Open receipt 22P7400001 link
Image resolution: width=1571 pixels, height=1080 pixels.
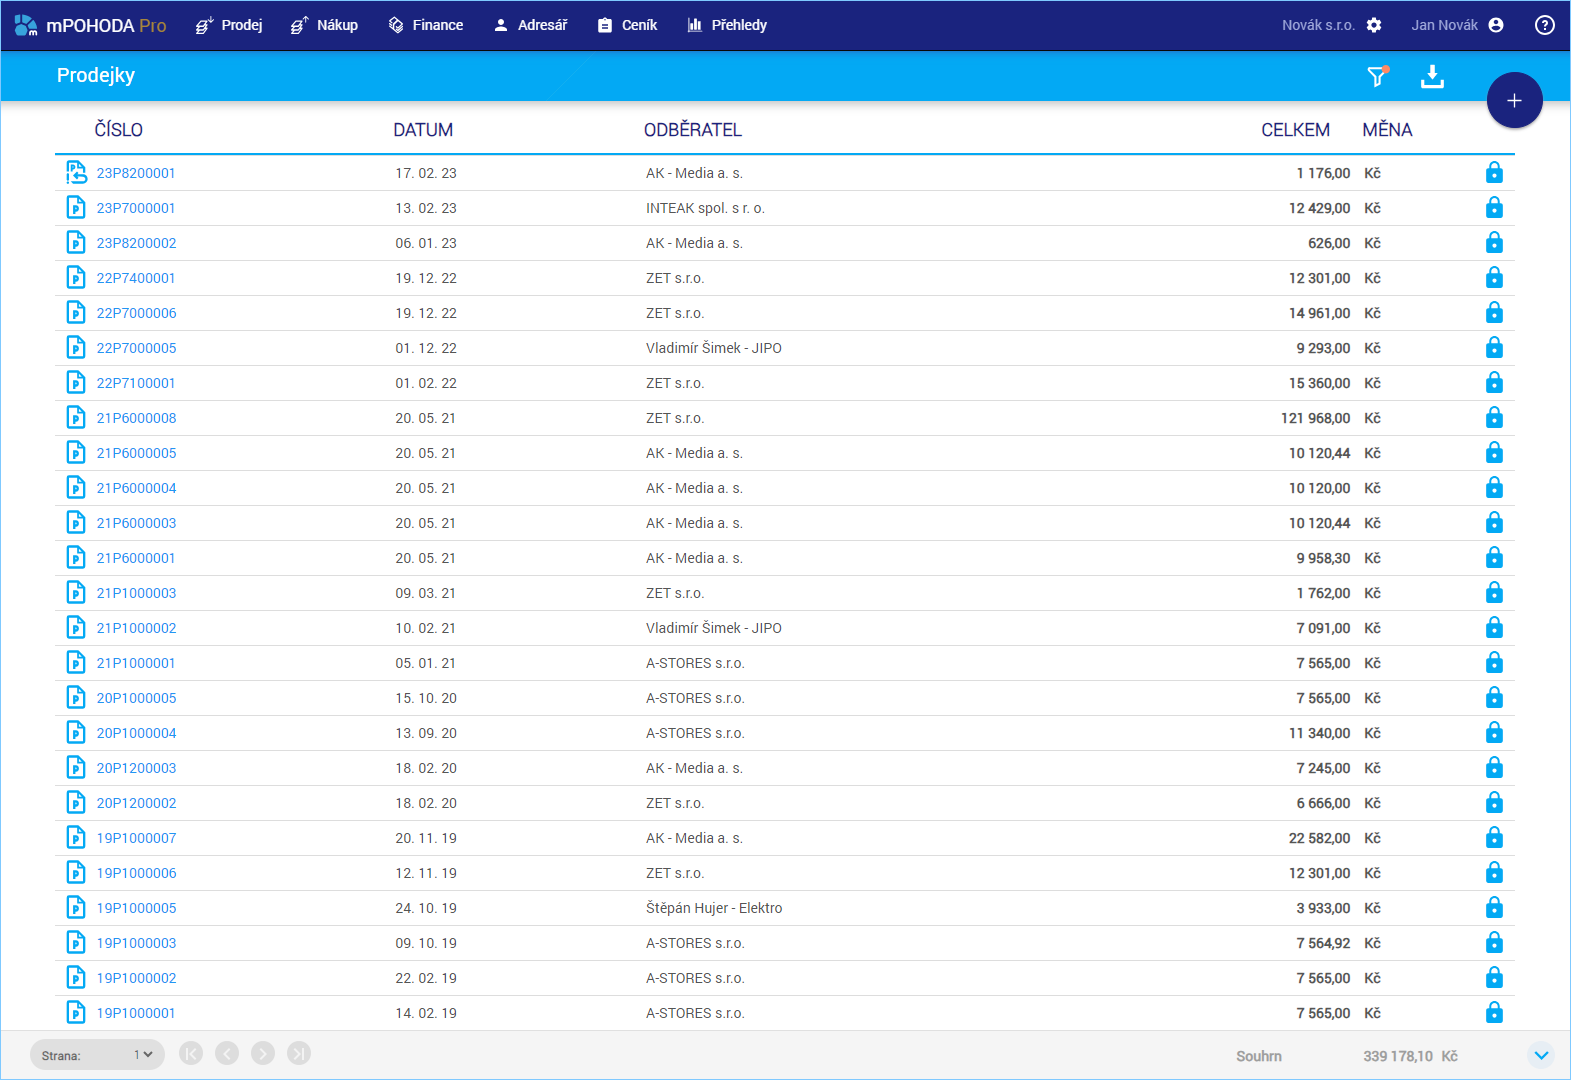click(136, 278)
